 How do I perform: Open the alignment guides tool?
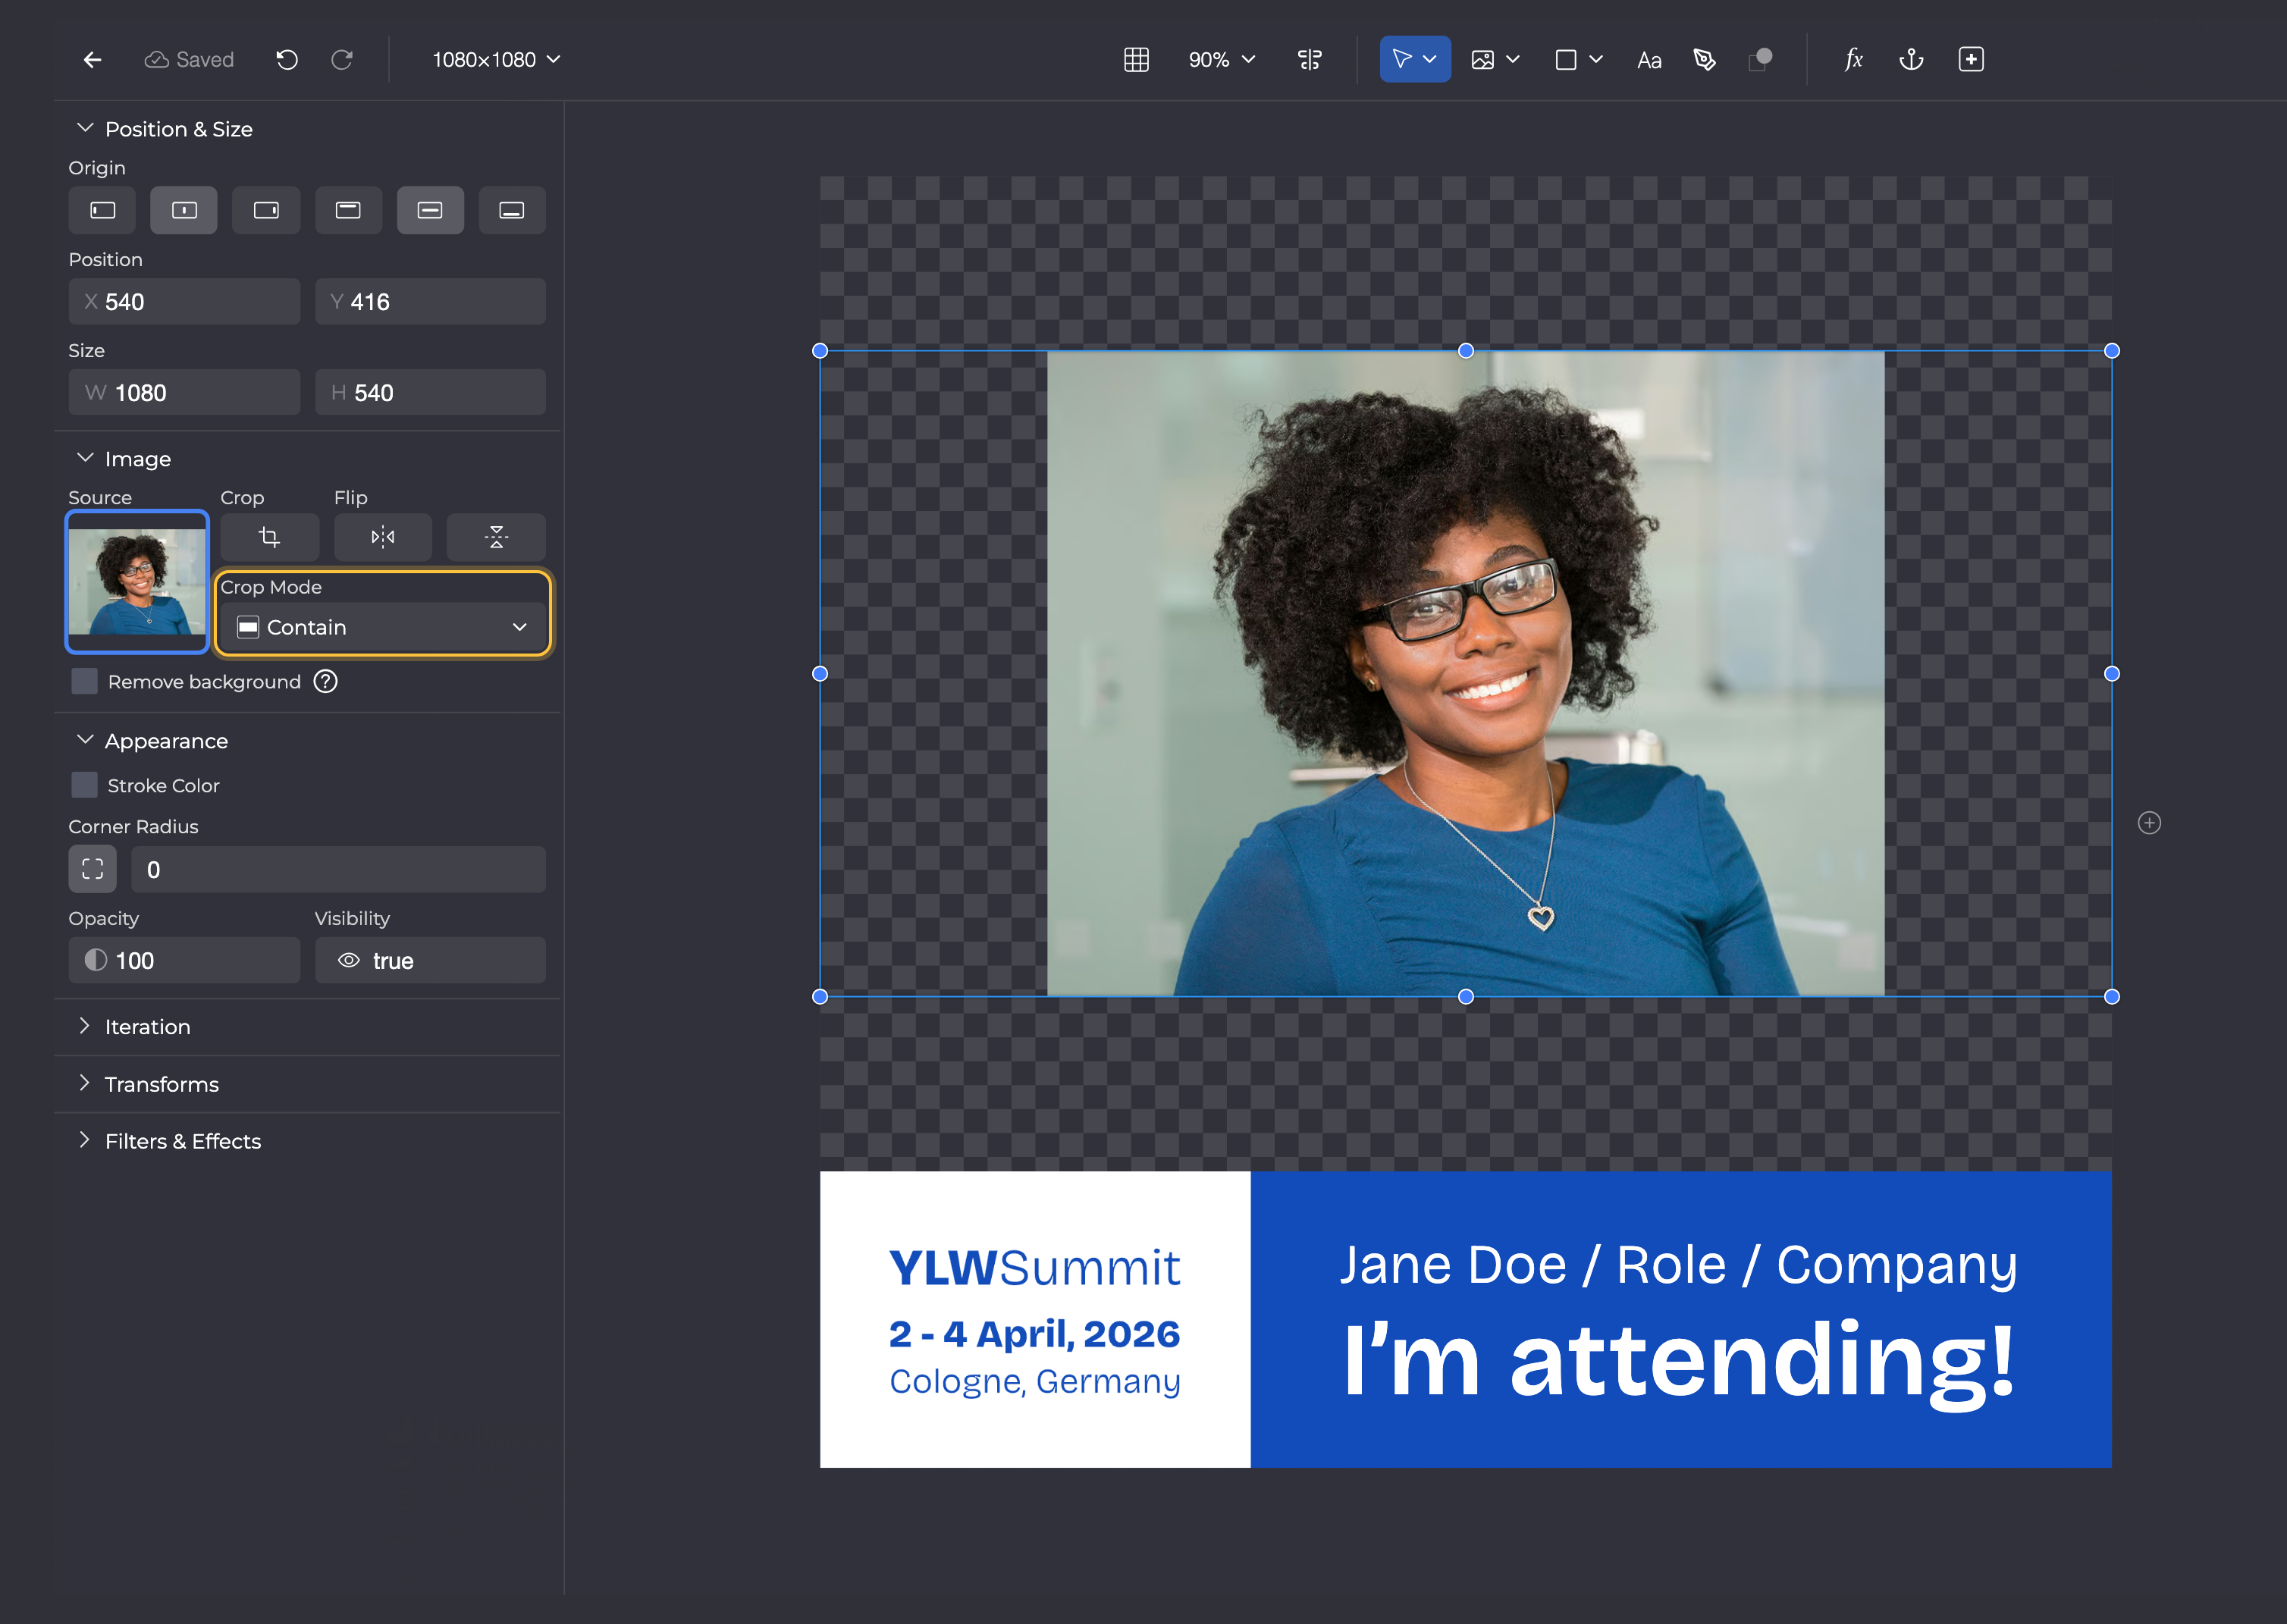[1309, 60]
